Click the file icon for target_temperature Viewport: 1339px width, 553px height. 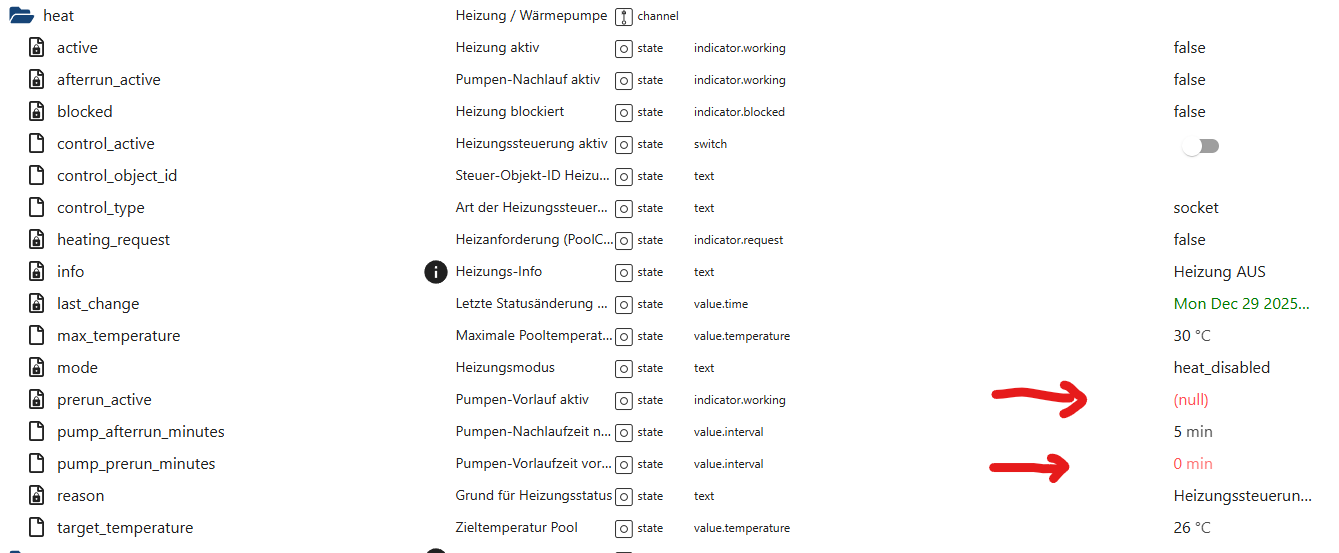tap(36, 528)
